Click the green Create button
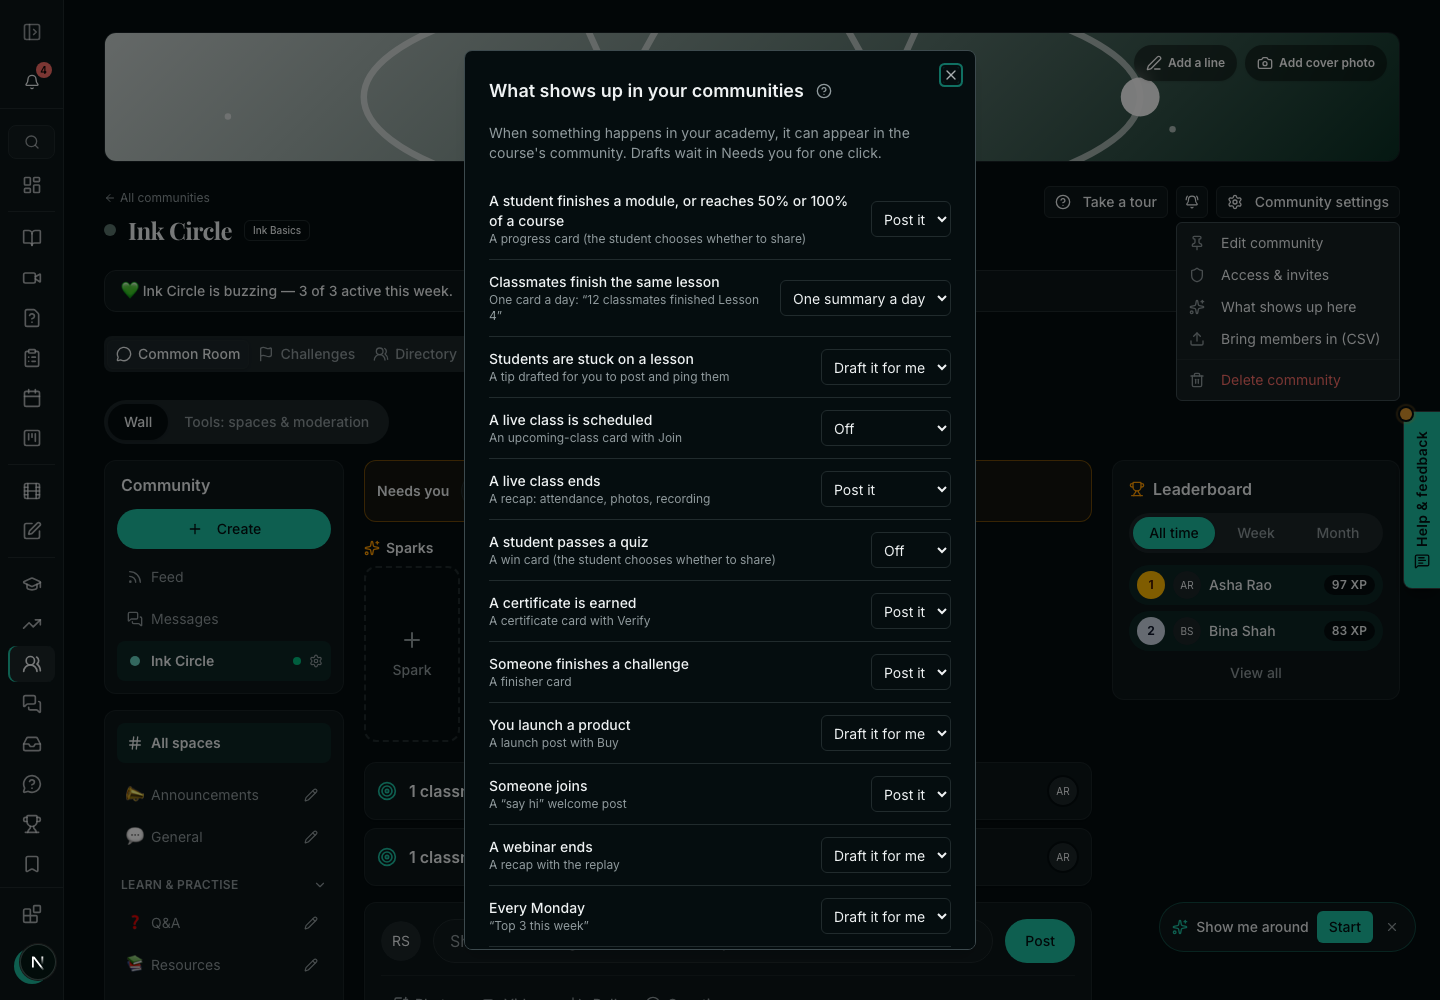 pos(224,529)
